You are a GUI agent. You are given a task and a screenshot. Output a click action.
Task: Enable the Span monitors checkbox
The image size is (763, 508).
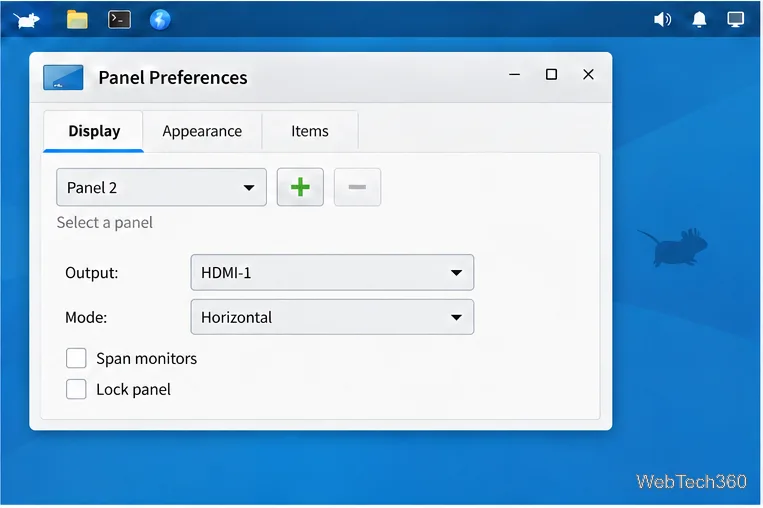[x=76, y=358]
